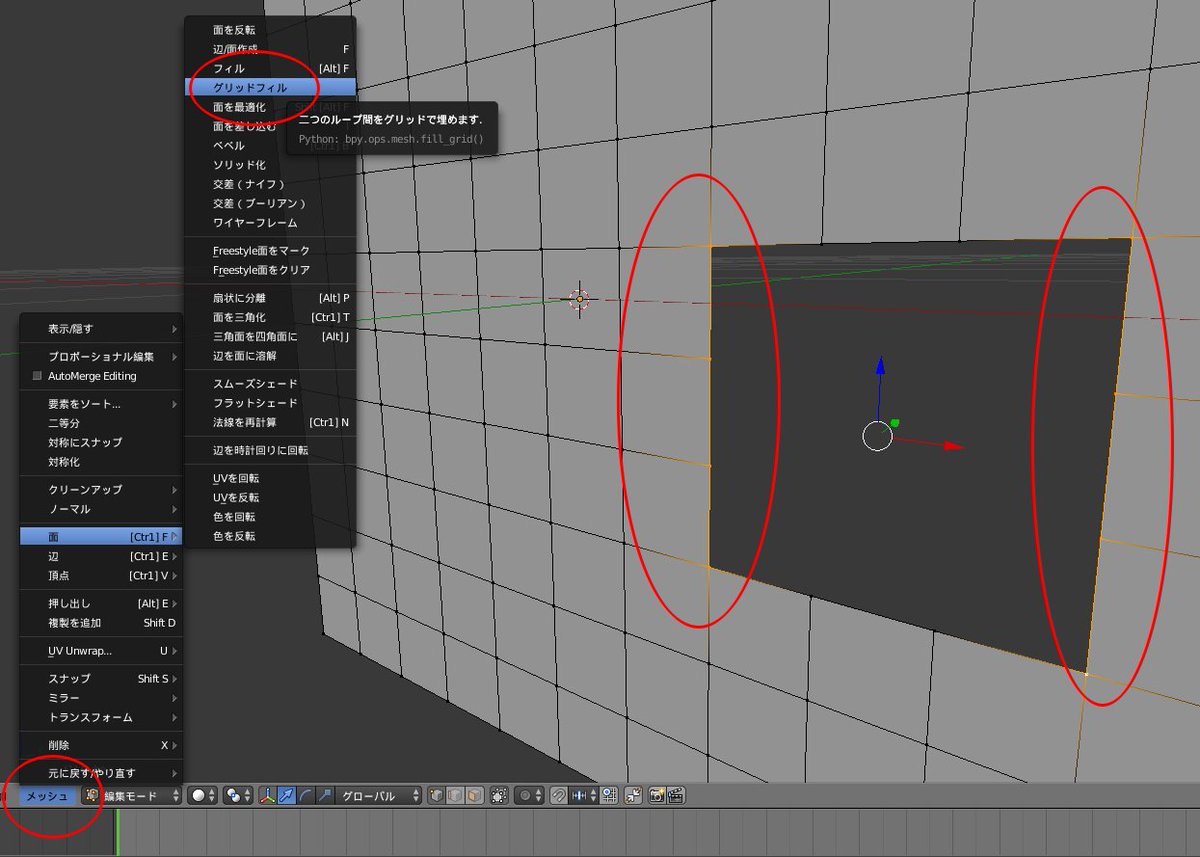The height and width of the screenshot is (857, 1200).
Task: Apply スムーズシェード from menu
Action: click(x=270, y=383)
